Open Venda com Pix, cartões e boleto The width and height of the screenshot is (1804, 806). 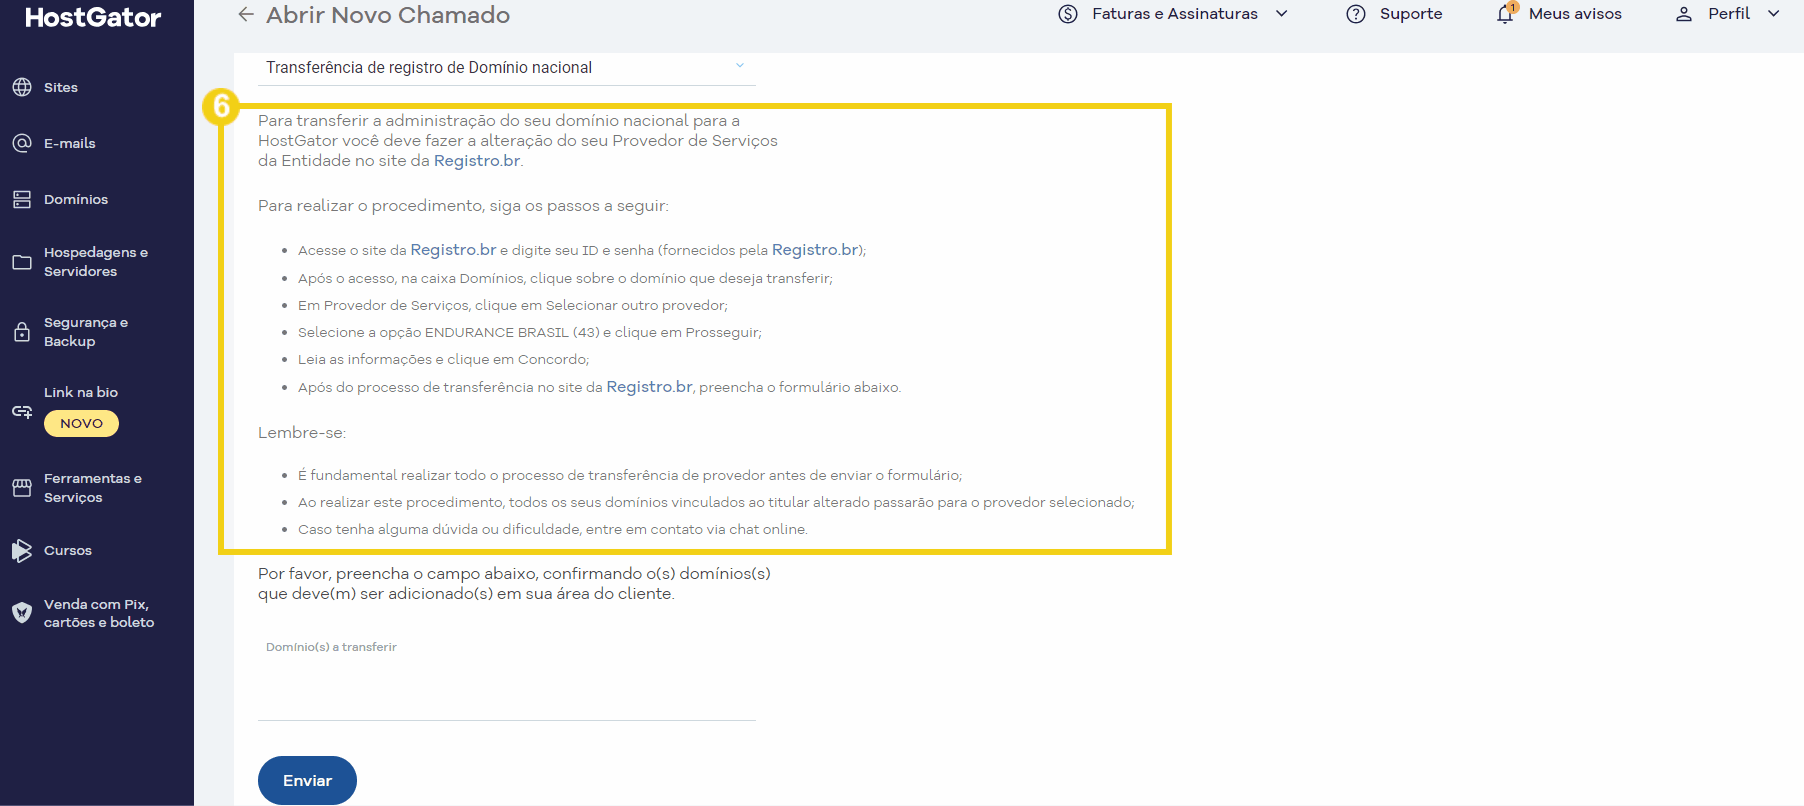(x=99, y=613)
